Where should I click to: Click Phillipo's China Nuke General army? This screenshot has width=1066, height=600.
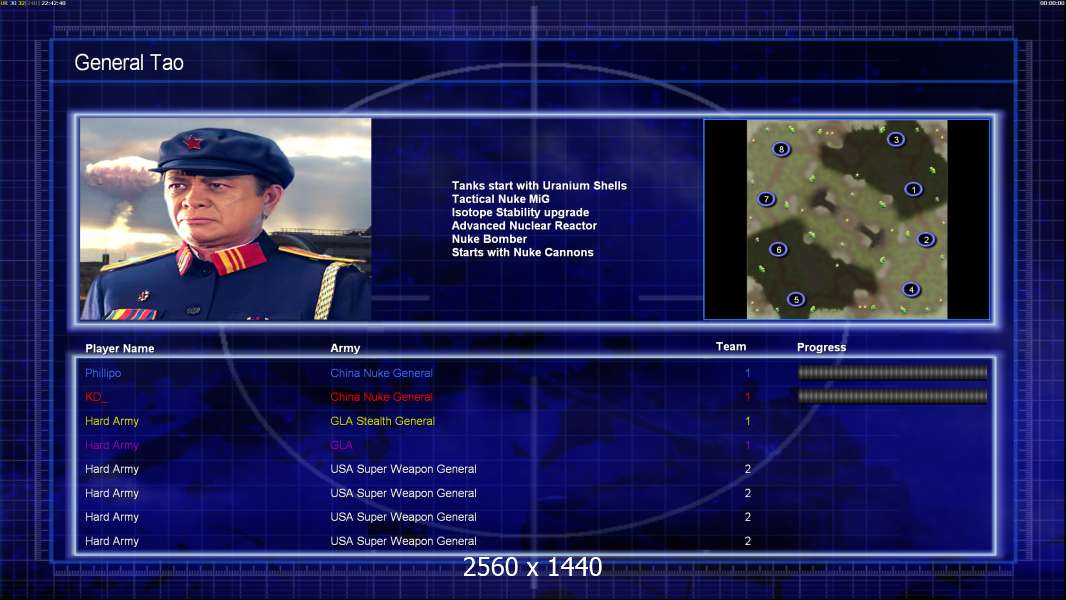tap(381, 373)
